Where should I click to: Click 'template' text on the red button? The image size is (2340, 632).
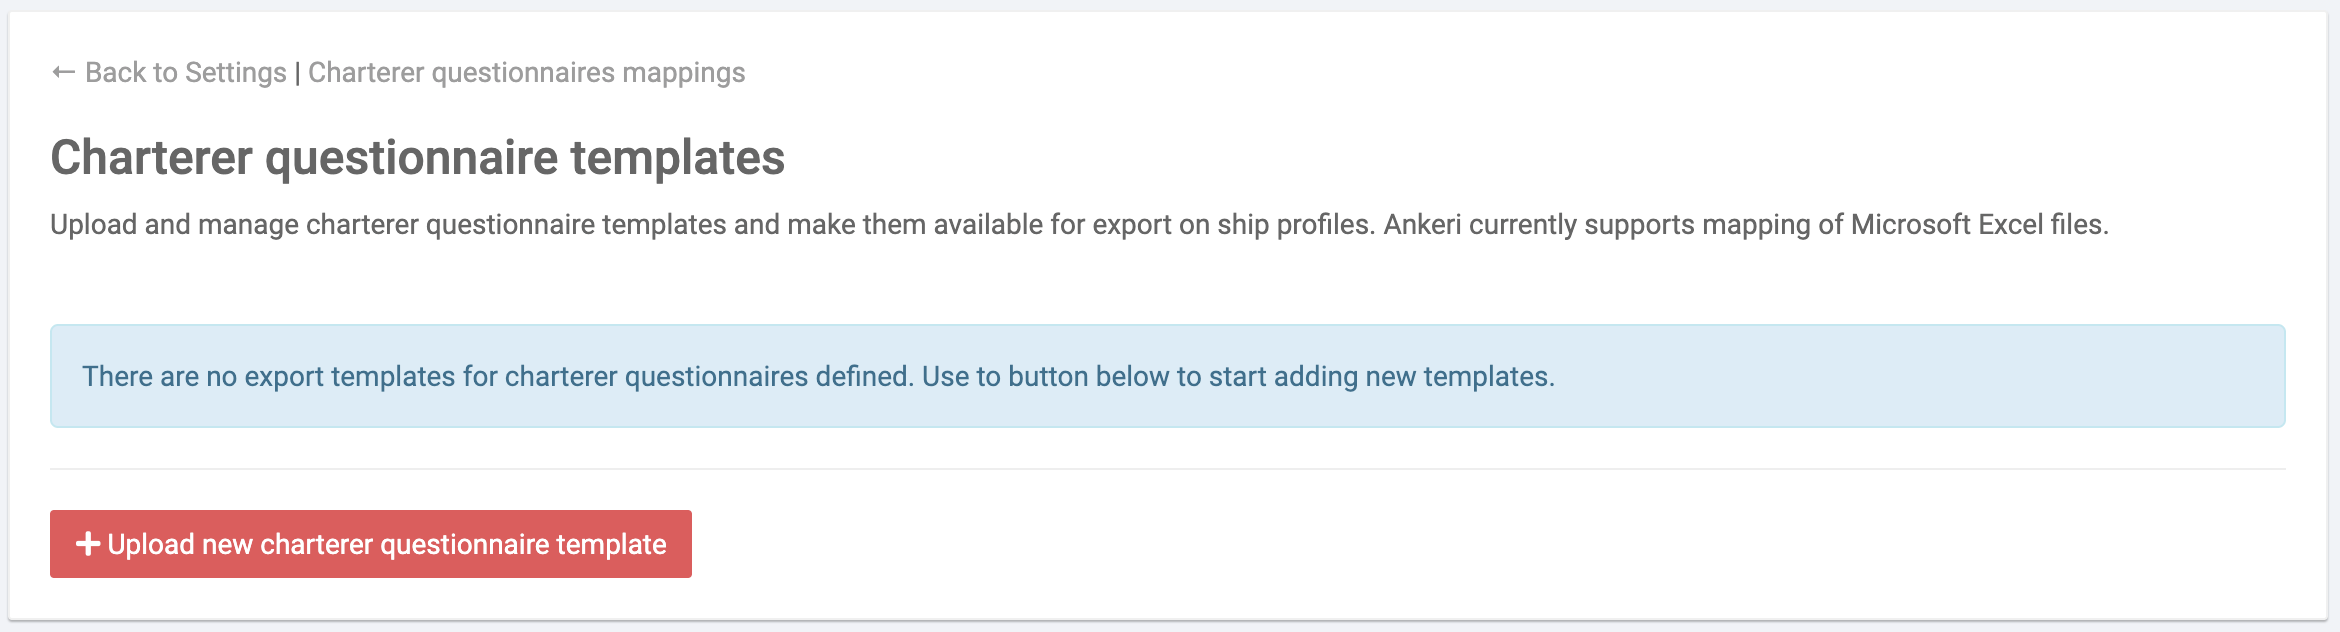point(611,544)
